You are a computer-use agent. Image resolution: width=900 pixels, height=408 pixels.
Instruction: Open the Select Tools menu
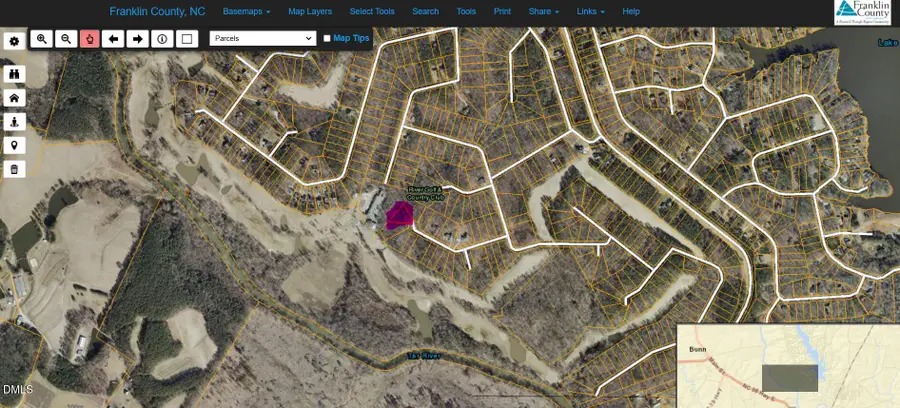(372, 11)
